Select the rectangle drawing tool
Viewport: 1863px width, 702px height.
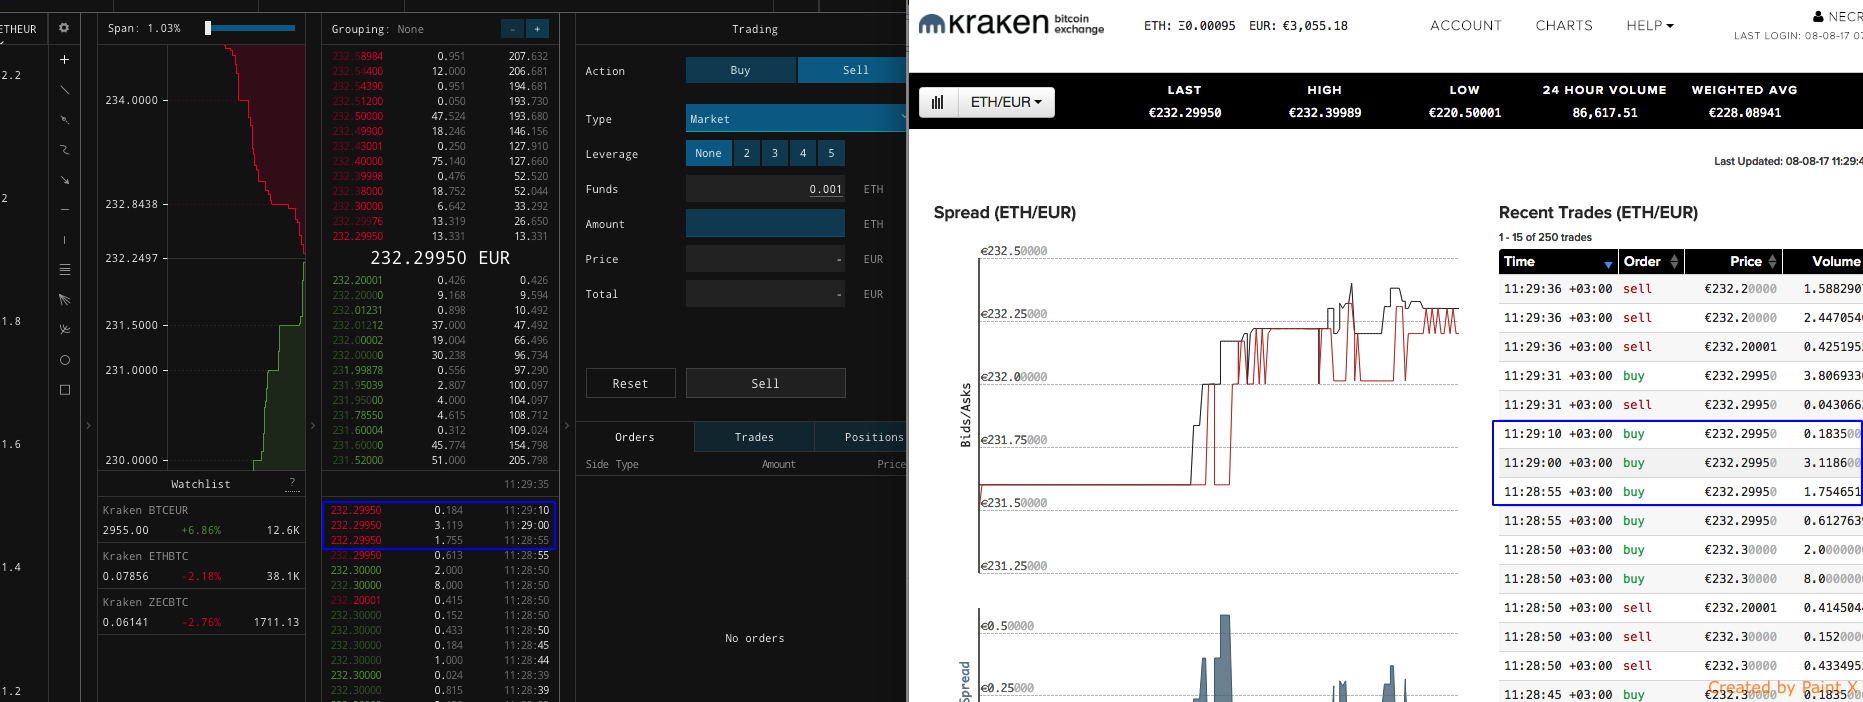coord(64,390)
